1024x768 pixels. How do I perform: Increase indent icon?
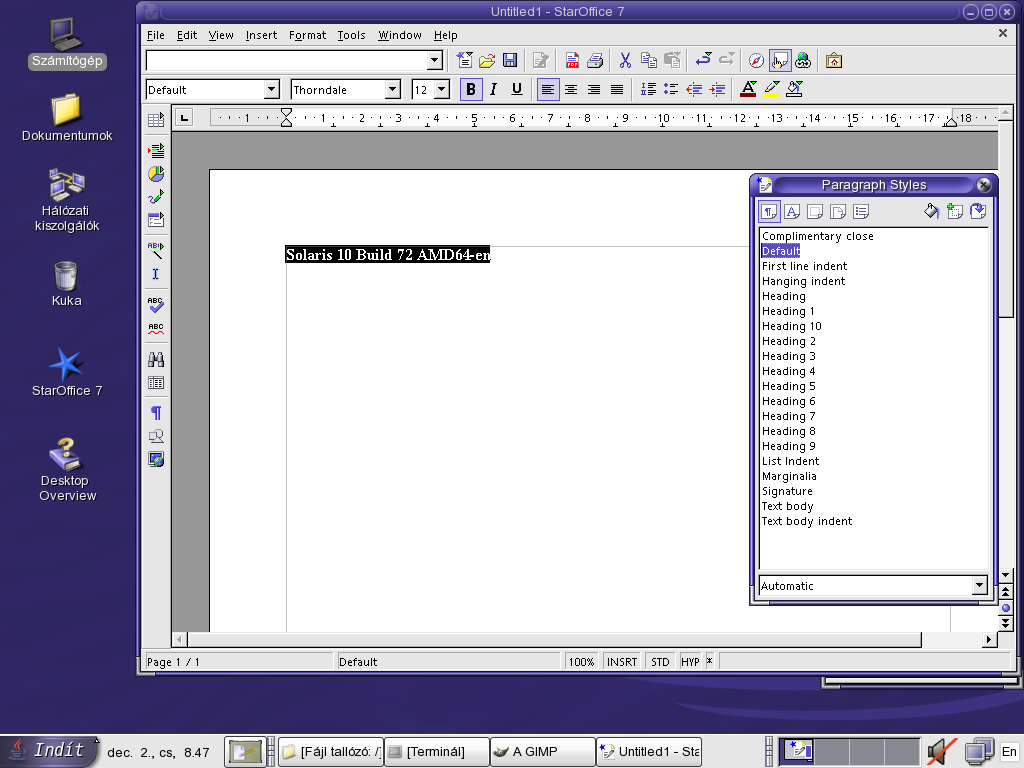click(x=717, y=89)
